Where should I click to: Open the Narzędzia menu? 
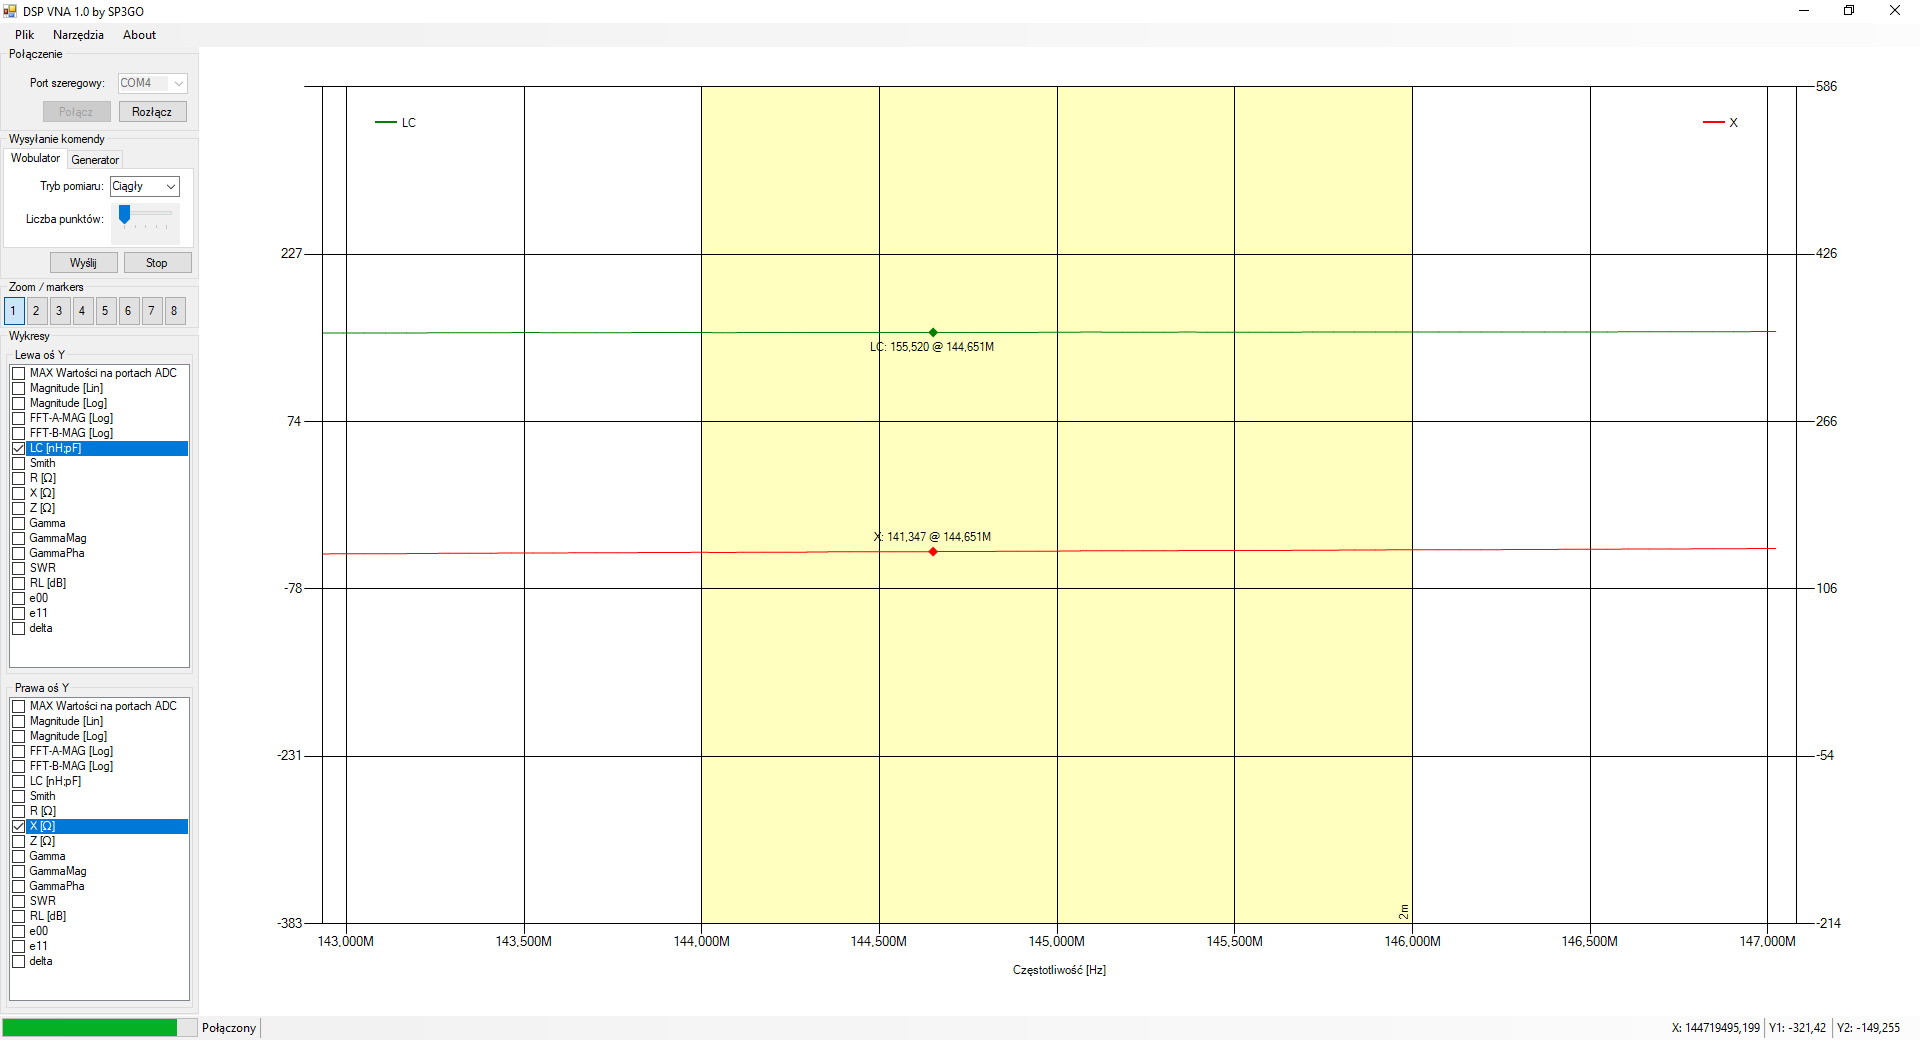click(78, 35)
